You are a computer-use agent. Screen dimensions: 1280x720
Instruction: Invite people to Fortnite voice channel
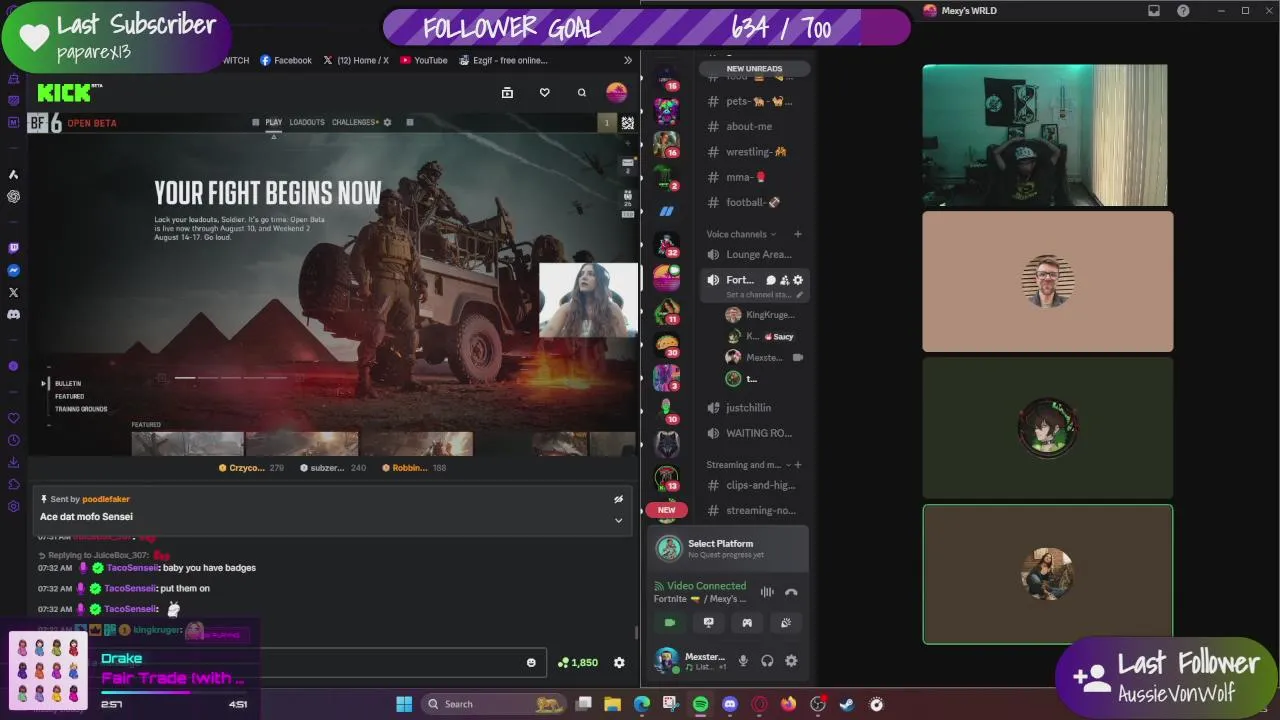(x=785, y=280)
